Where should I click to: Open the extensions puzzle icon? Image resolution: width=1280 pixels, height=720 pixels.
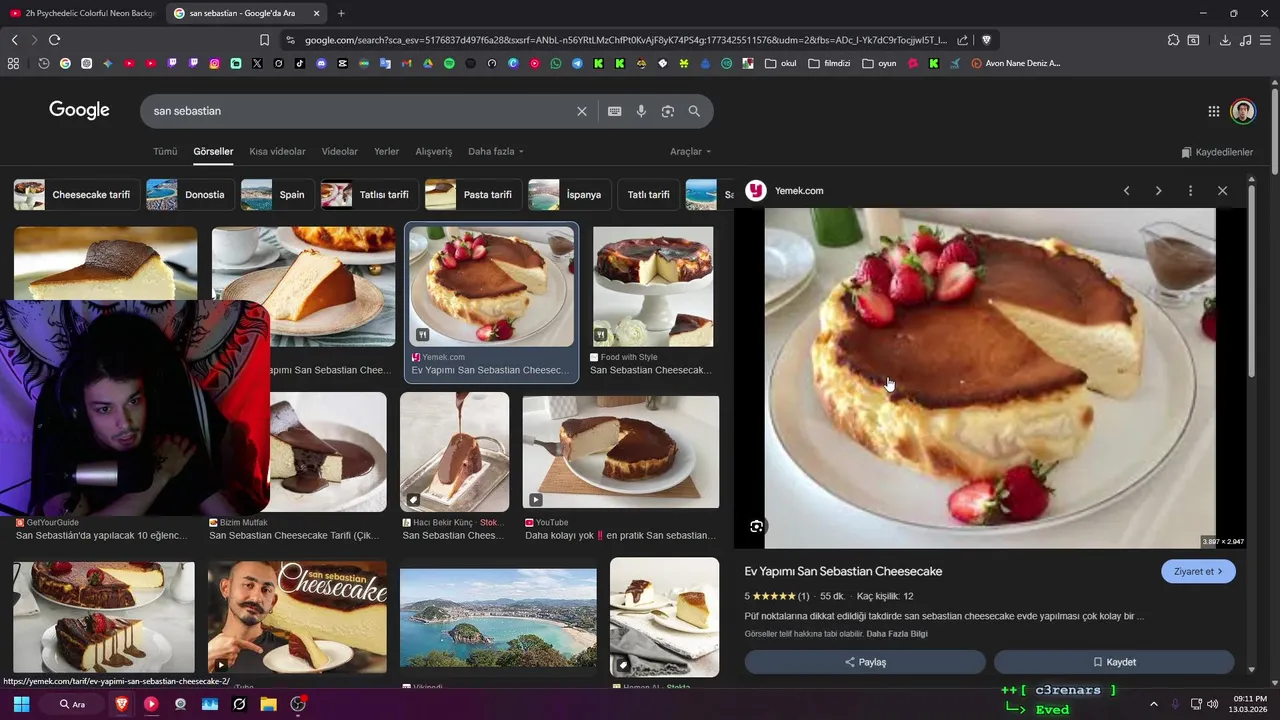[x=1173, y=40]
